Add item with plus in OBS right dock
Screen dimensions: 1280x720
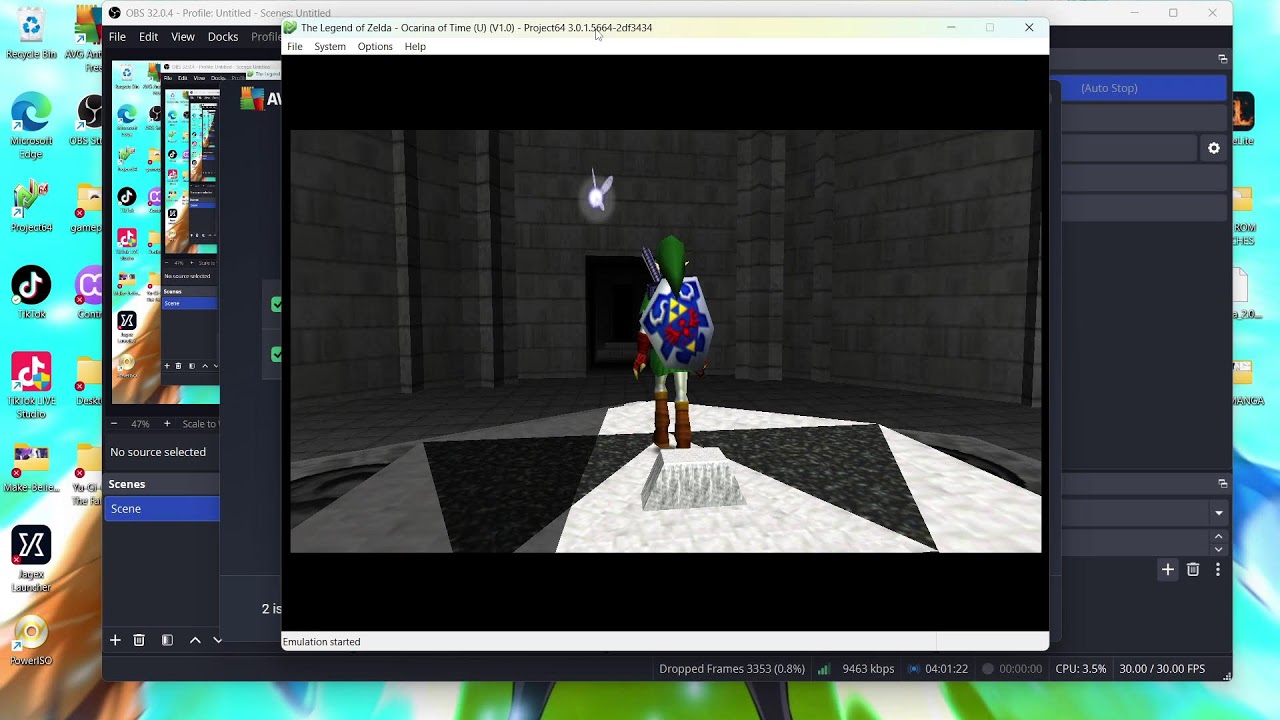1167,570
